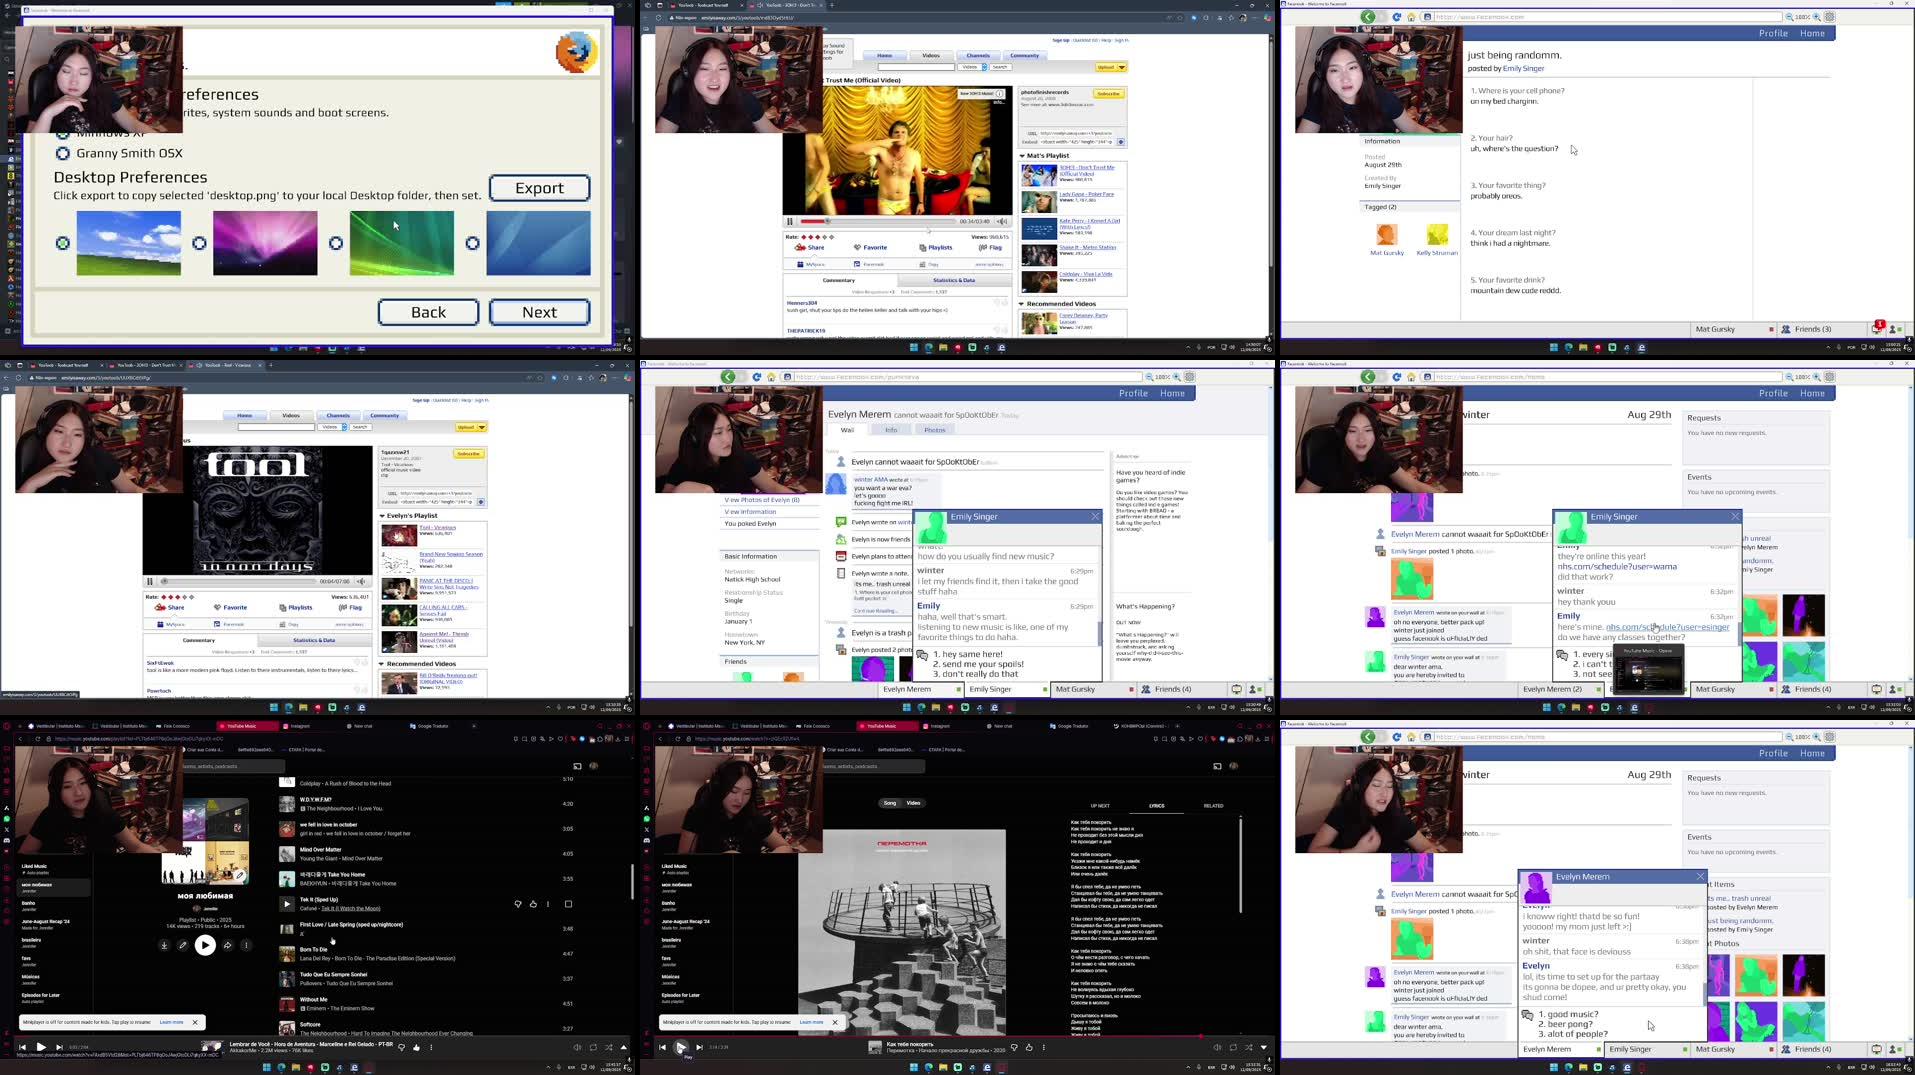
Task: Flag the Tool 10,000 Days video
Action: [x=350, y=607]
